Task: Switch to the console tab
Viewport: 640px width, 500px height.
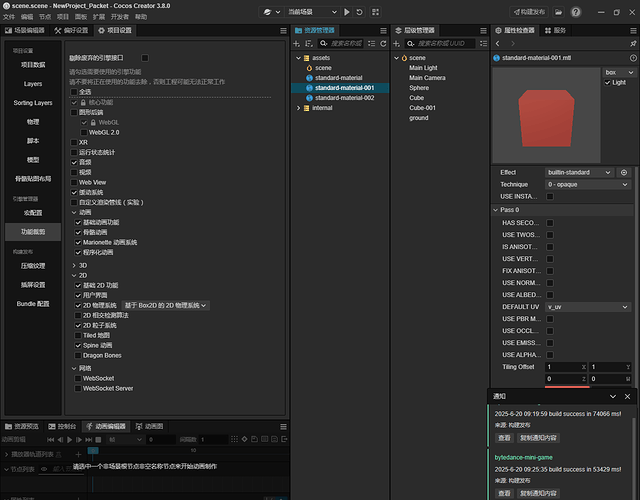Action: (x=62, y=427)
